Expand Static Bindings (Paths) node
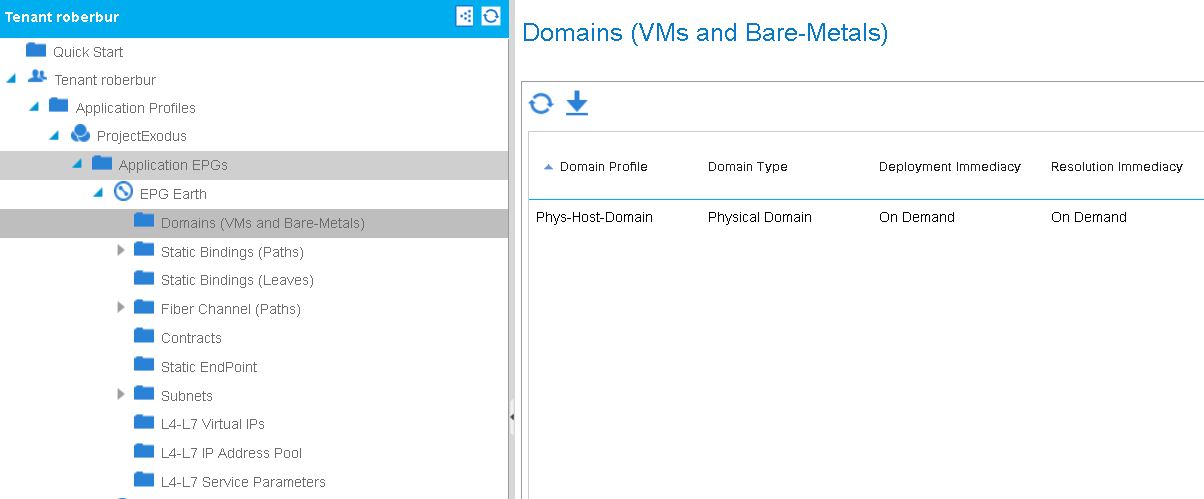 (121, 250)
